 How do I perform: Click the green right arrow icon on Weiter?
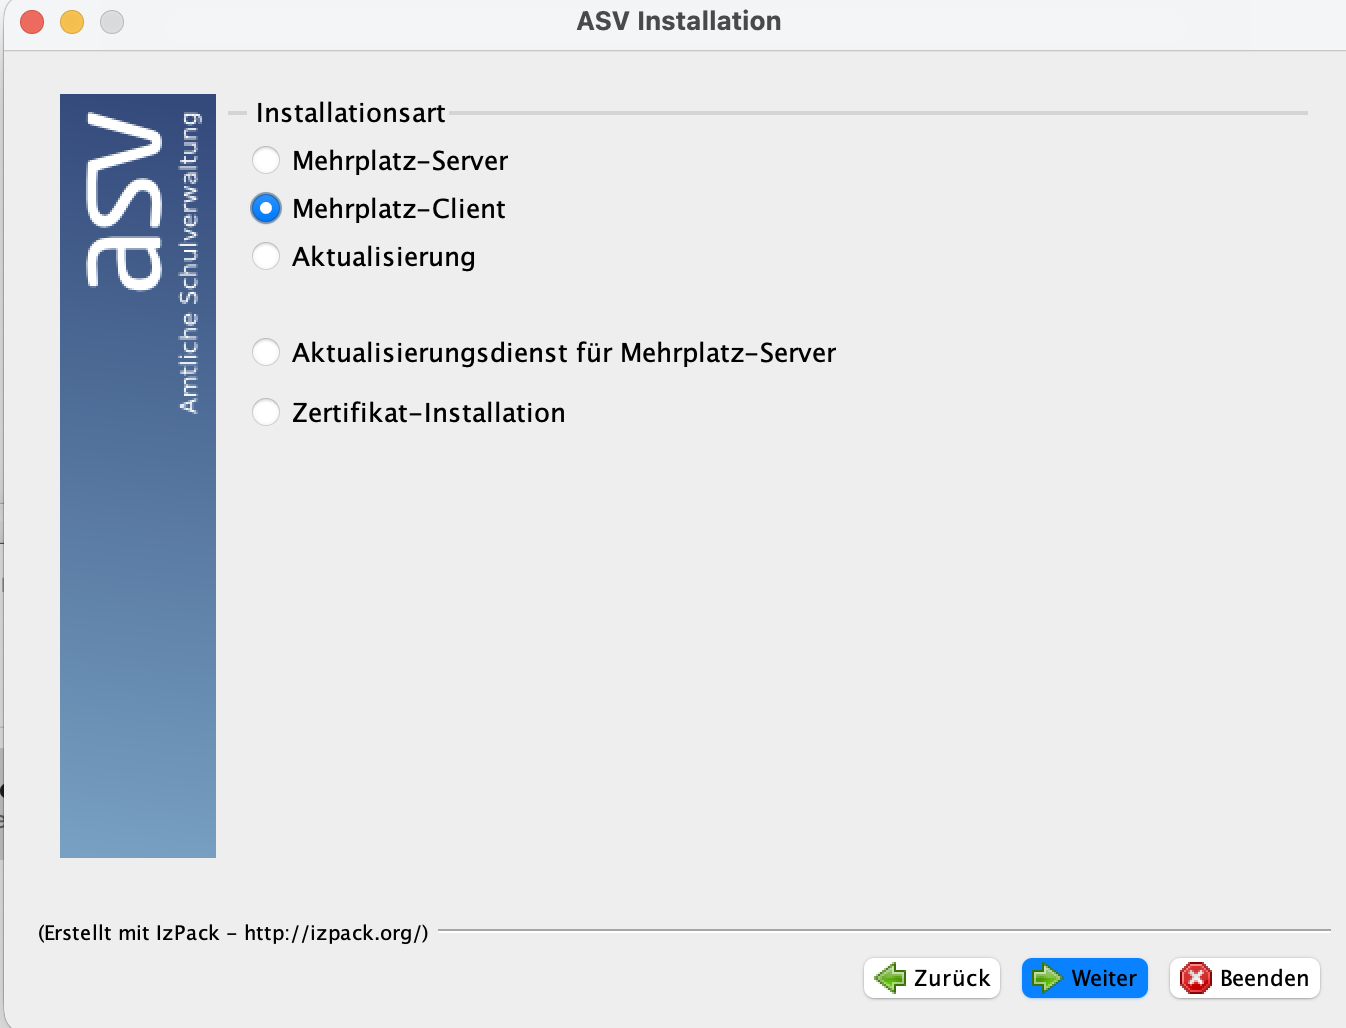point(1047,978)
